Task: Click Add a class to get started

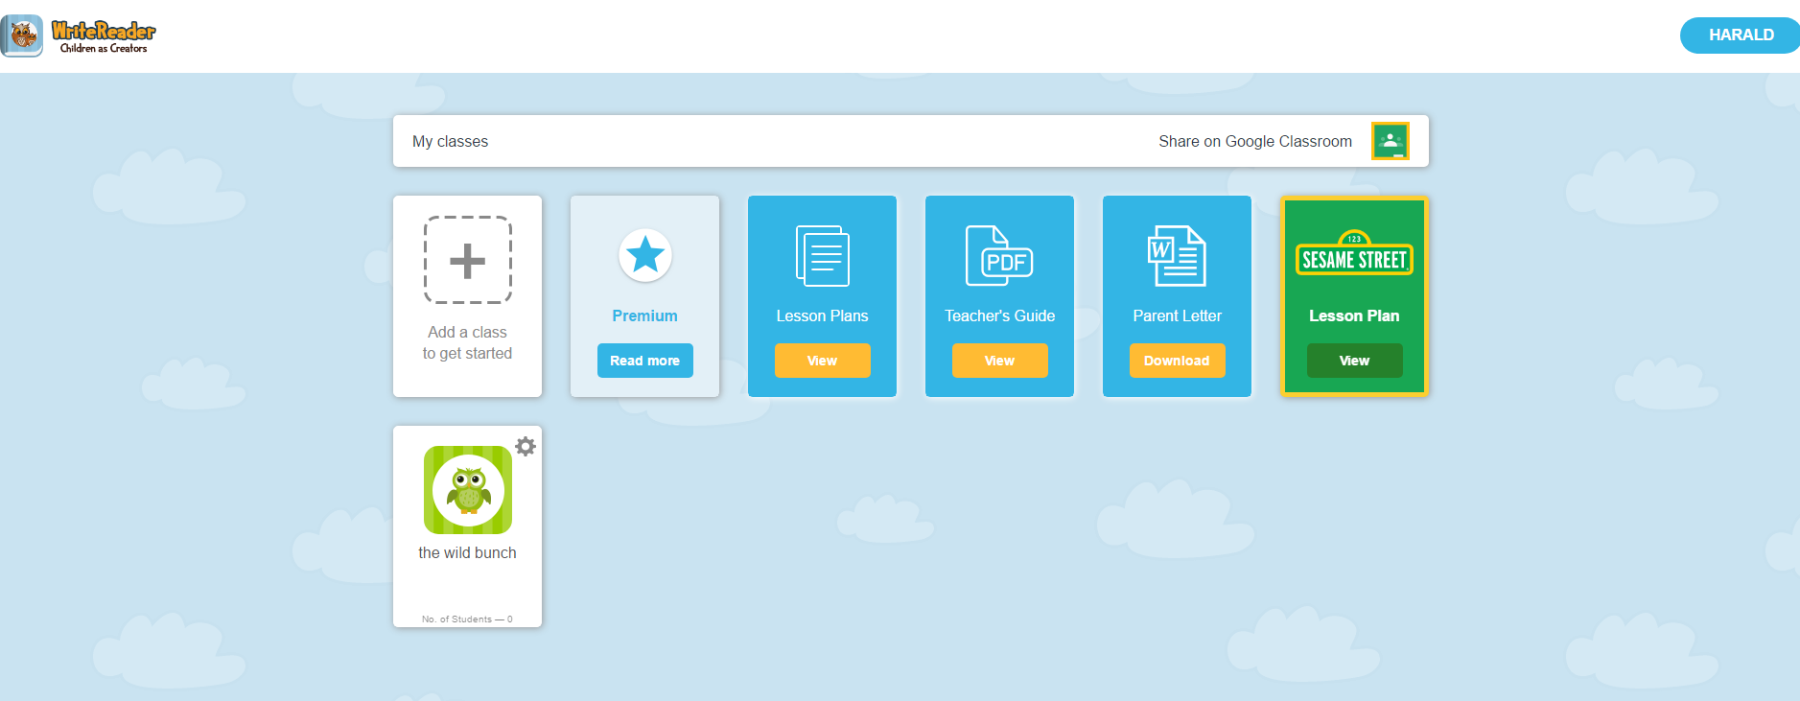Action: click(467, 343)
